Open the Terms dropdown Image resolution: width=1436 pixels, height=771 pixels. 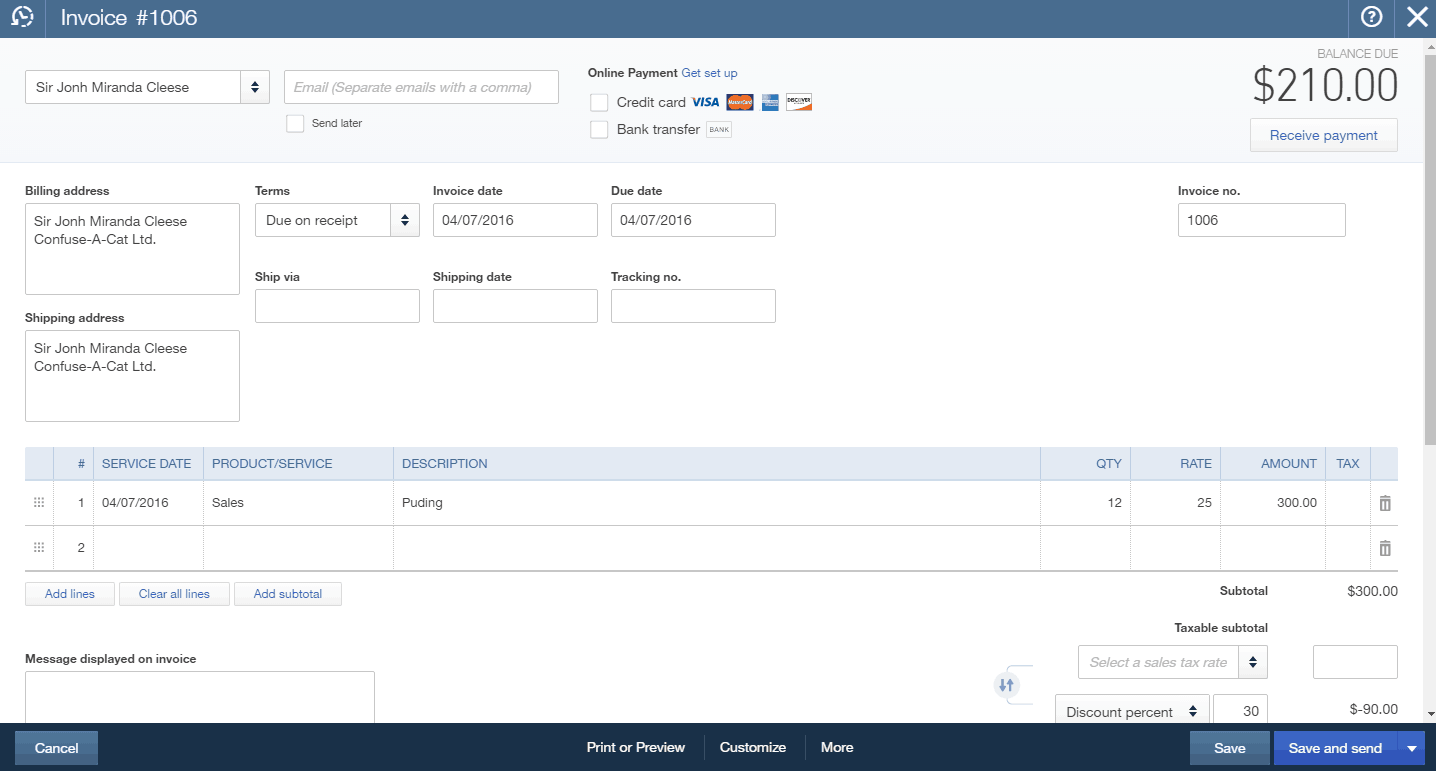click(336, 220)
